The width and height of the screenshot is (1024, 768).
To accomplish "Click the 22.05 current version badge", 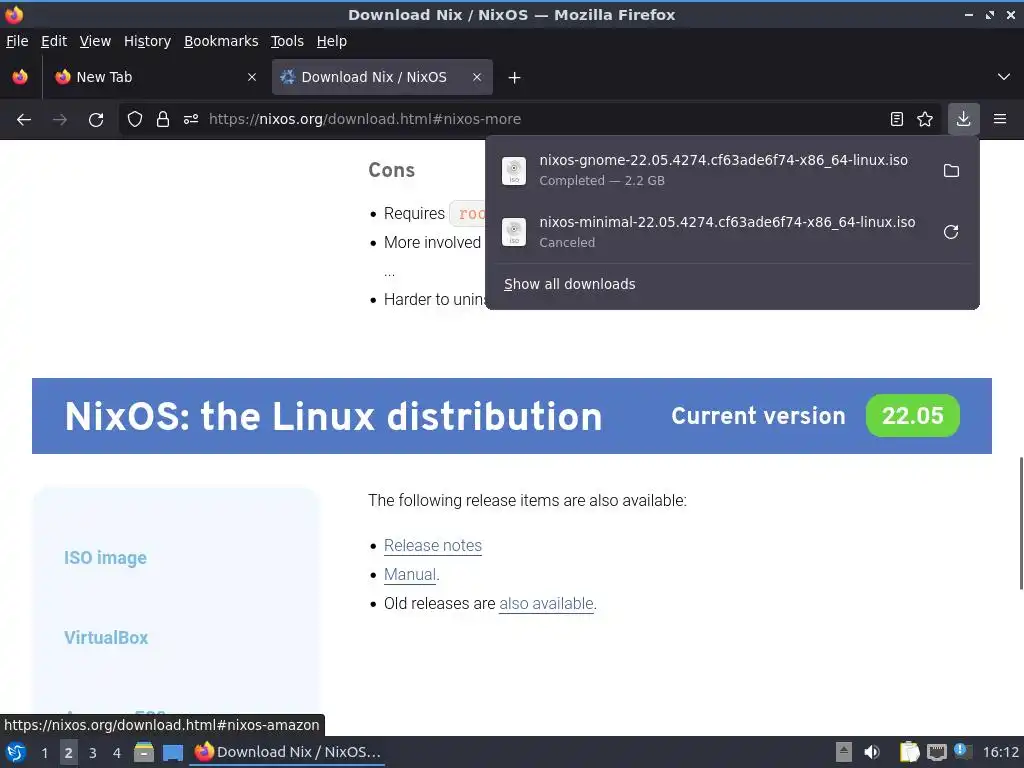I will (x=912, y=416).
